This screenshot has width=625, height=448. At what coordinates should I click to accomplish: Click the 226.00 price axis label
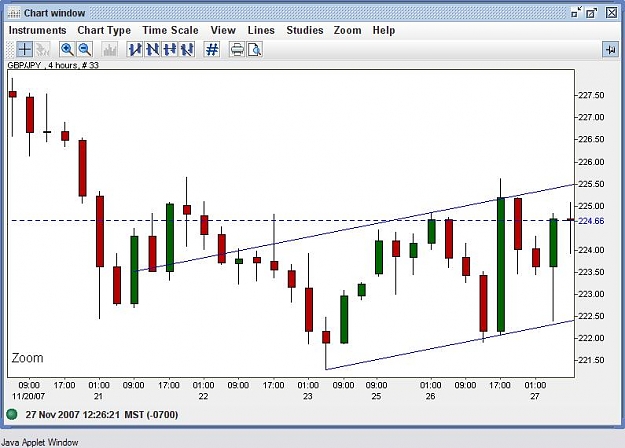(591, 162)
